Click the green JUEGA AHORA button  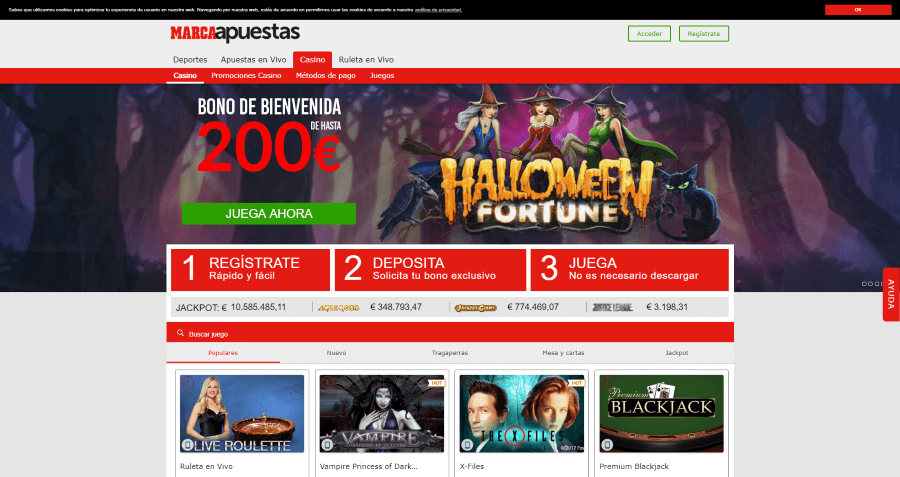(269, 214)
